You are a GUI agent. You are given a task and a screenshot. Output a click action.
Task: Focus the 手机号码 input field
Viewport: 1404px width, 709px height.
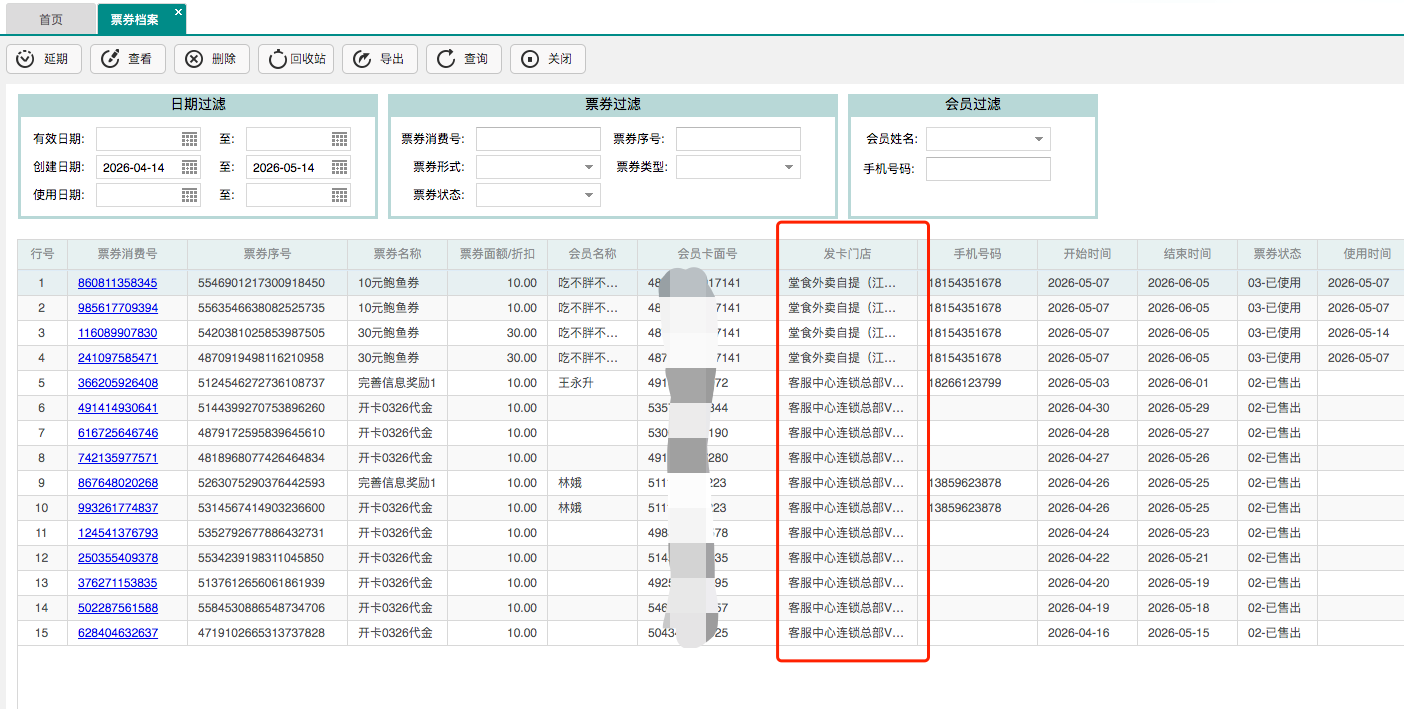[x=988, y=169]
